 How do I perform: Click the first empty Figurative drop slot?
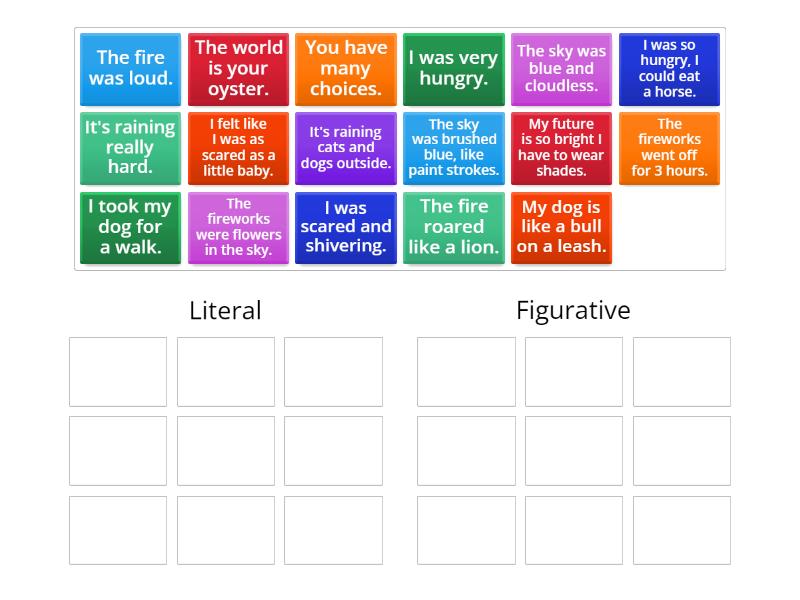point(466,372)
